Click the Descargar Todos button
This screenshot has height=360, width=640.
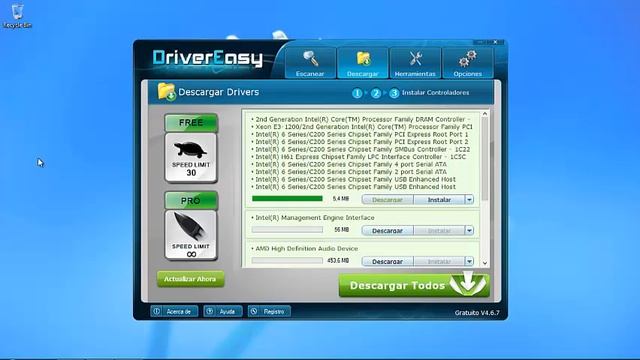(x=414, y=285)
